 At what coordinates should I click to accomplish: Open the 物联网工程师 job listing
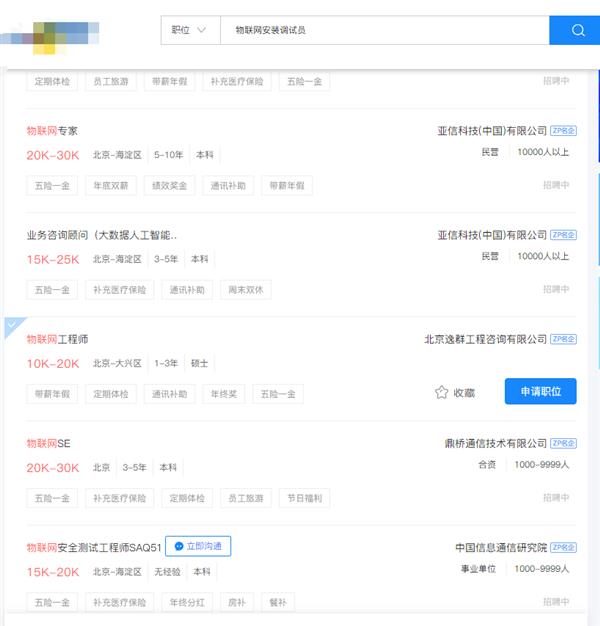click(x=57, y=339)
